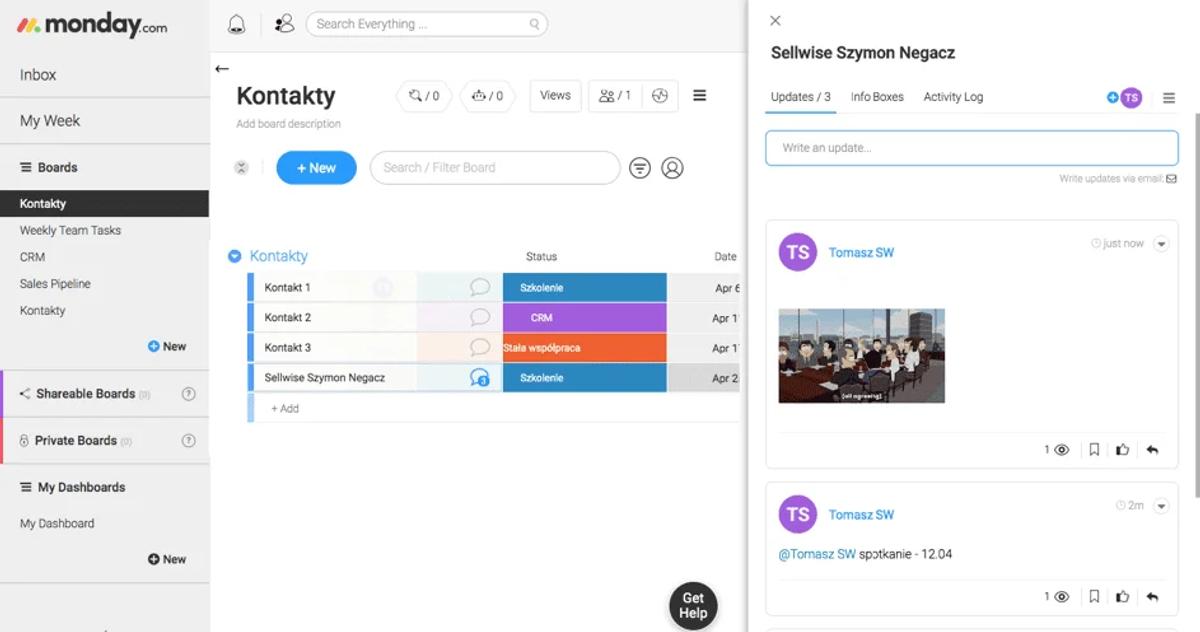Close the Sellwise Szymon Negacz panel
Screen dimensions: 1200x632
[x=775, y=20]
